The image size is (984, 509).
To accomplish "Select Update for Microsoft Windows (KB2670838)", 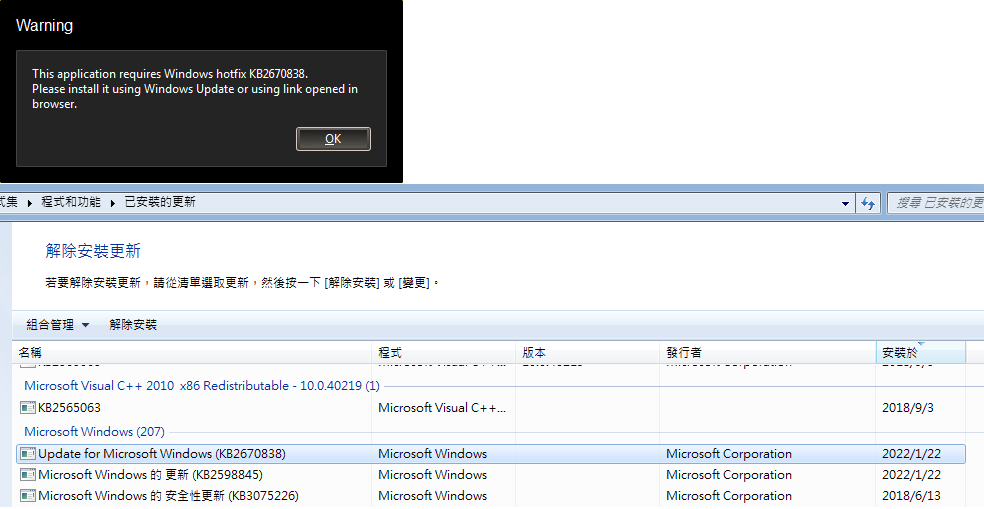I will click(490, 454).
